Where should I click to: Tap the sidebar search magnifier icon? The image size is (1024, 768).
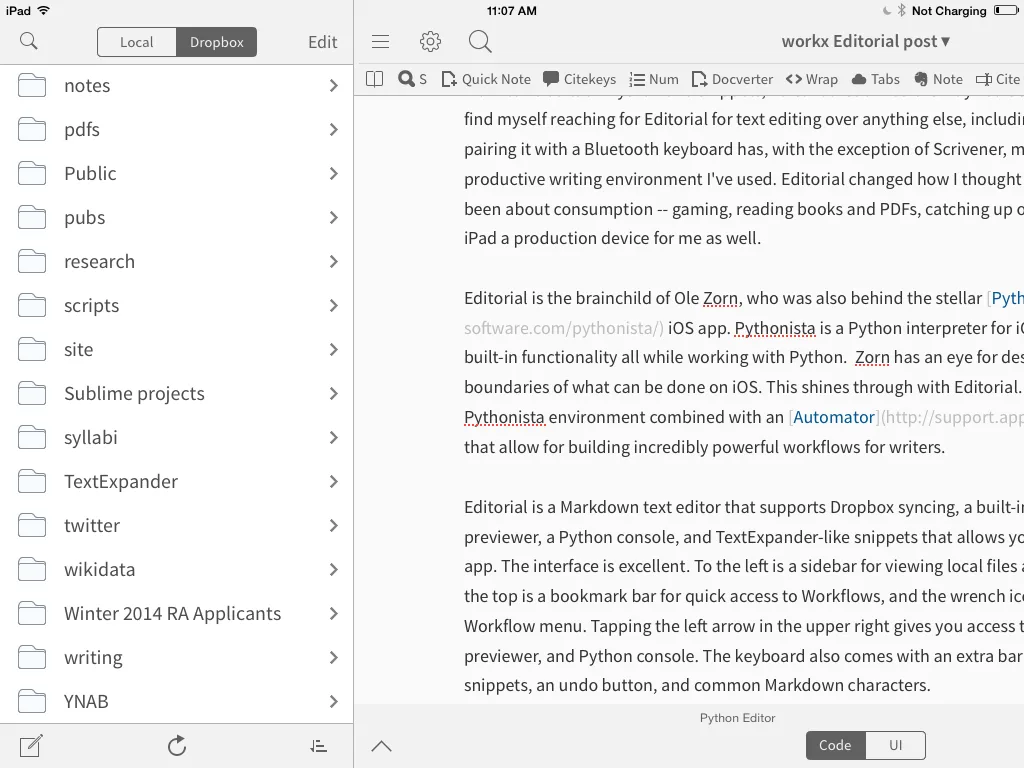pos(29,41)
